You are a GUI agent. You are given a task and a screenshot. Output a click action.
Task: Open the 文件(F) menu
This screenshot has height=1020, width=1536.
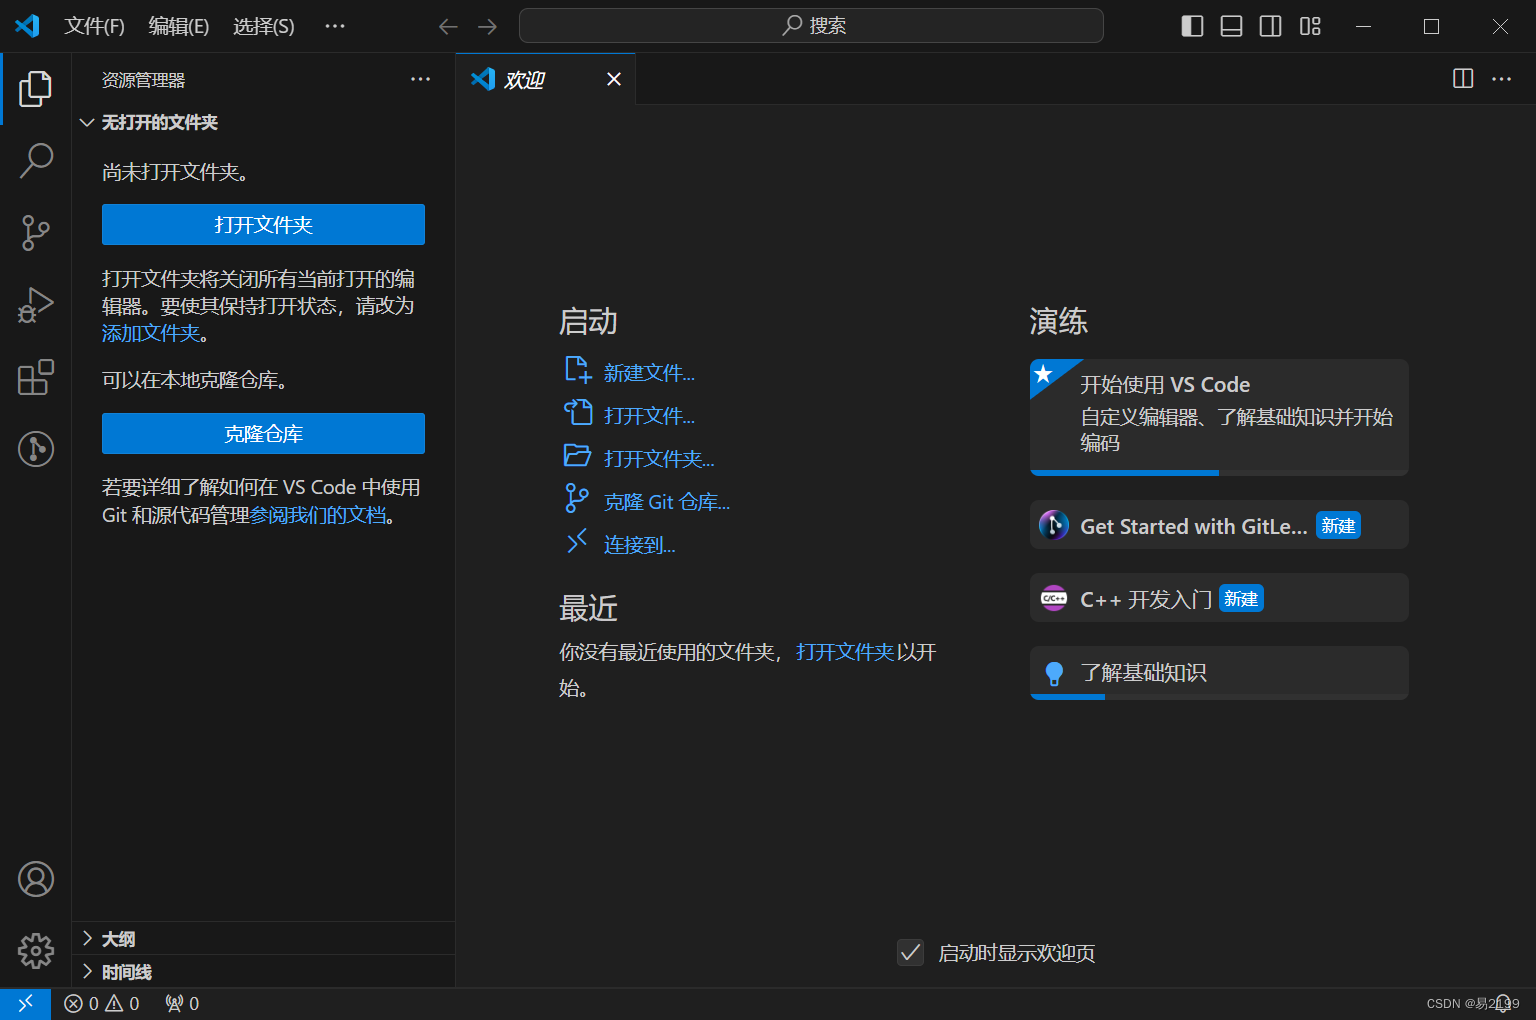point(95,26)
